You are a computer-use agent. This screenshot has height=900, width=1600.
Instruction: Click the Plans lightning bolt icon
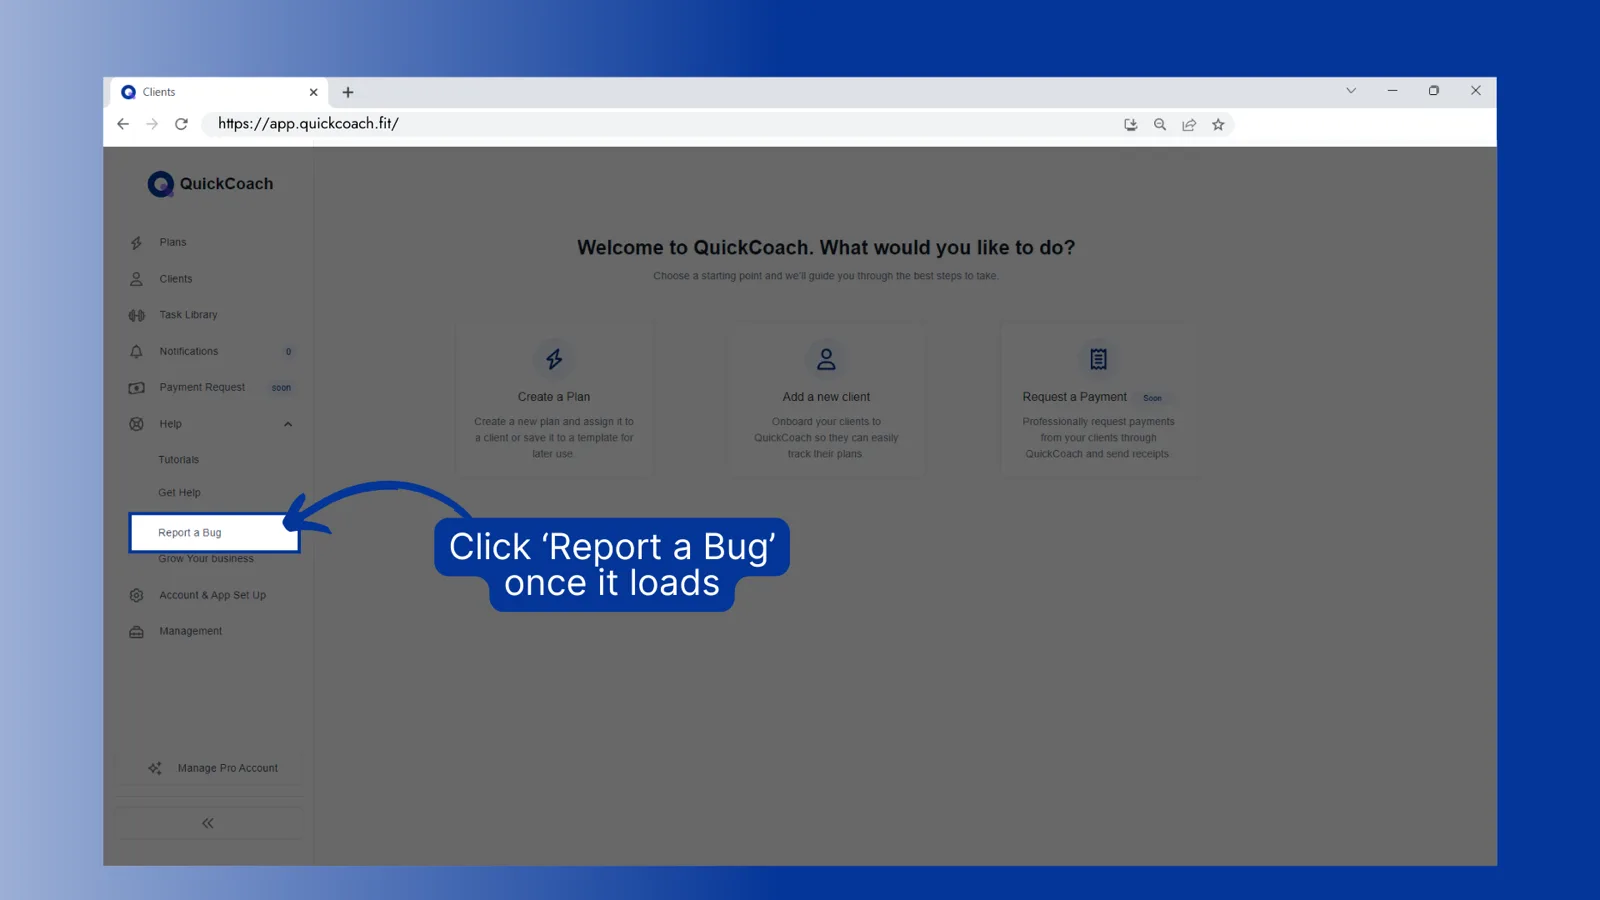[136, 243]
